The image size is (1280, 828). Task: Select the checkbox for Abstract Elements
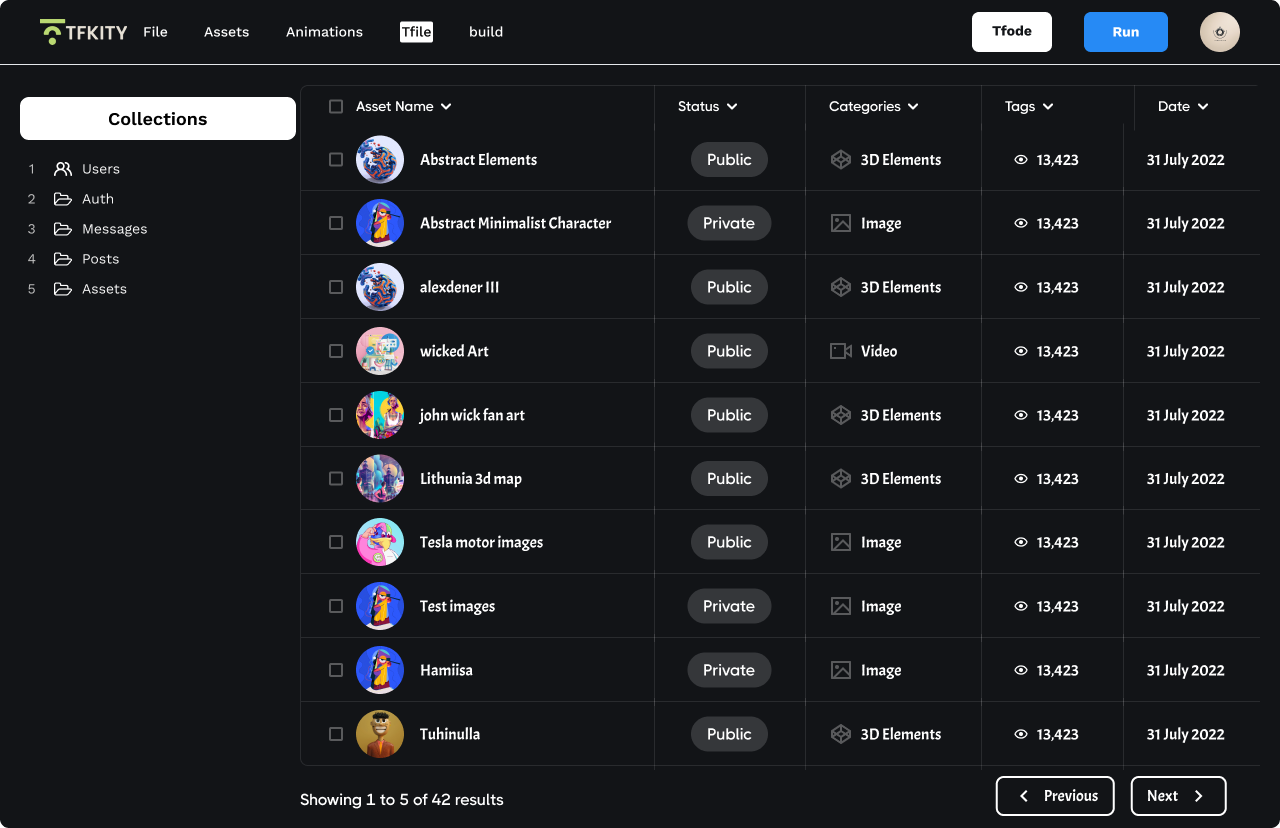pyautogui.click(x=335, y=159)
